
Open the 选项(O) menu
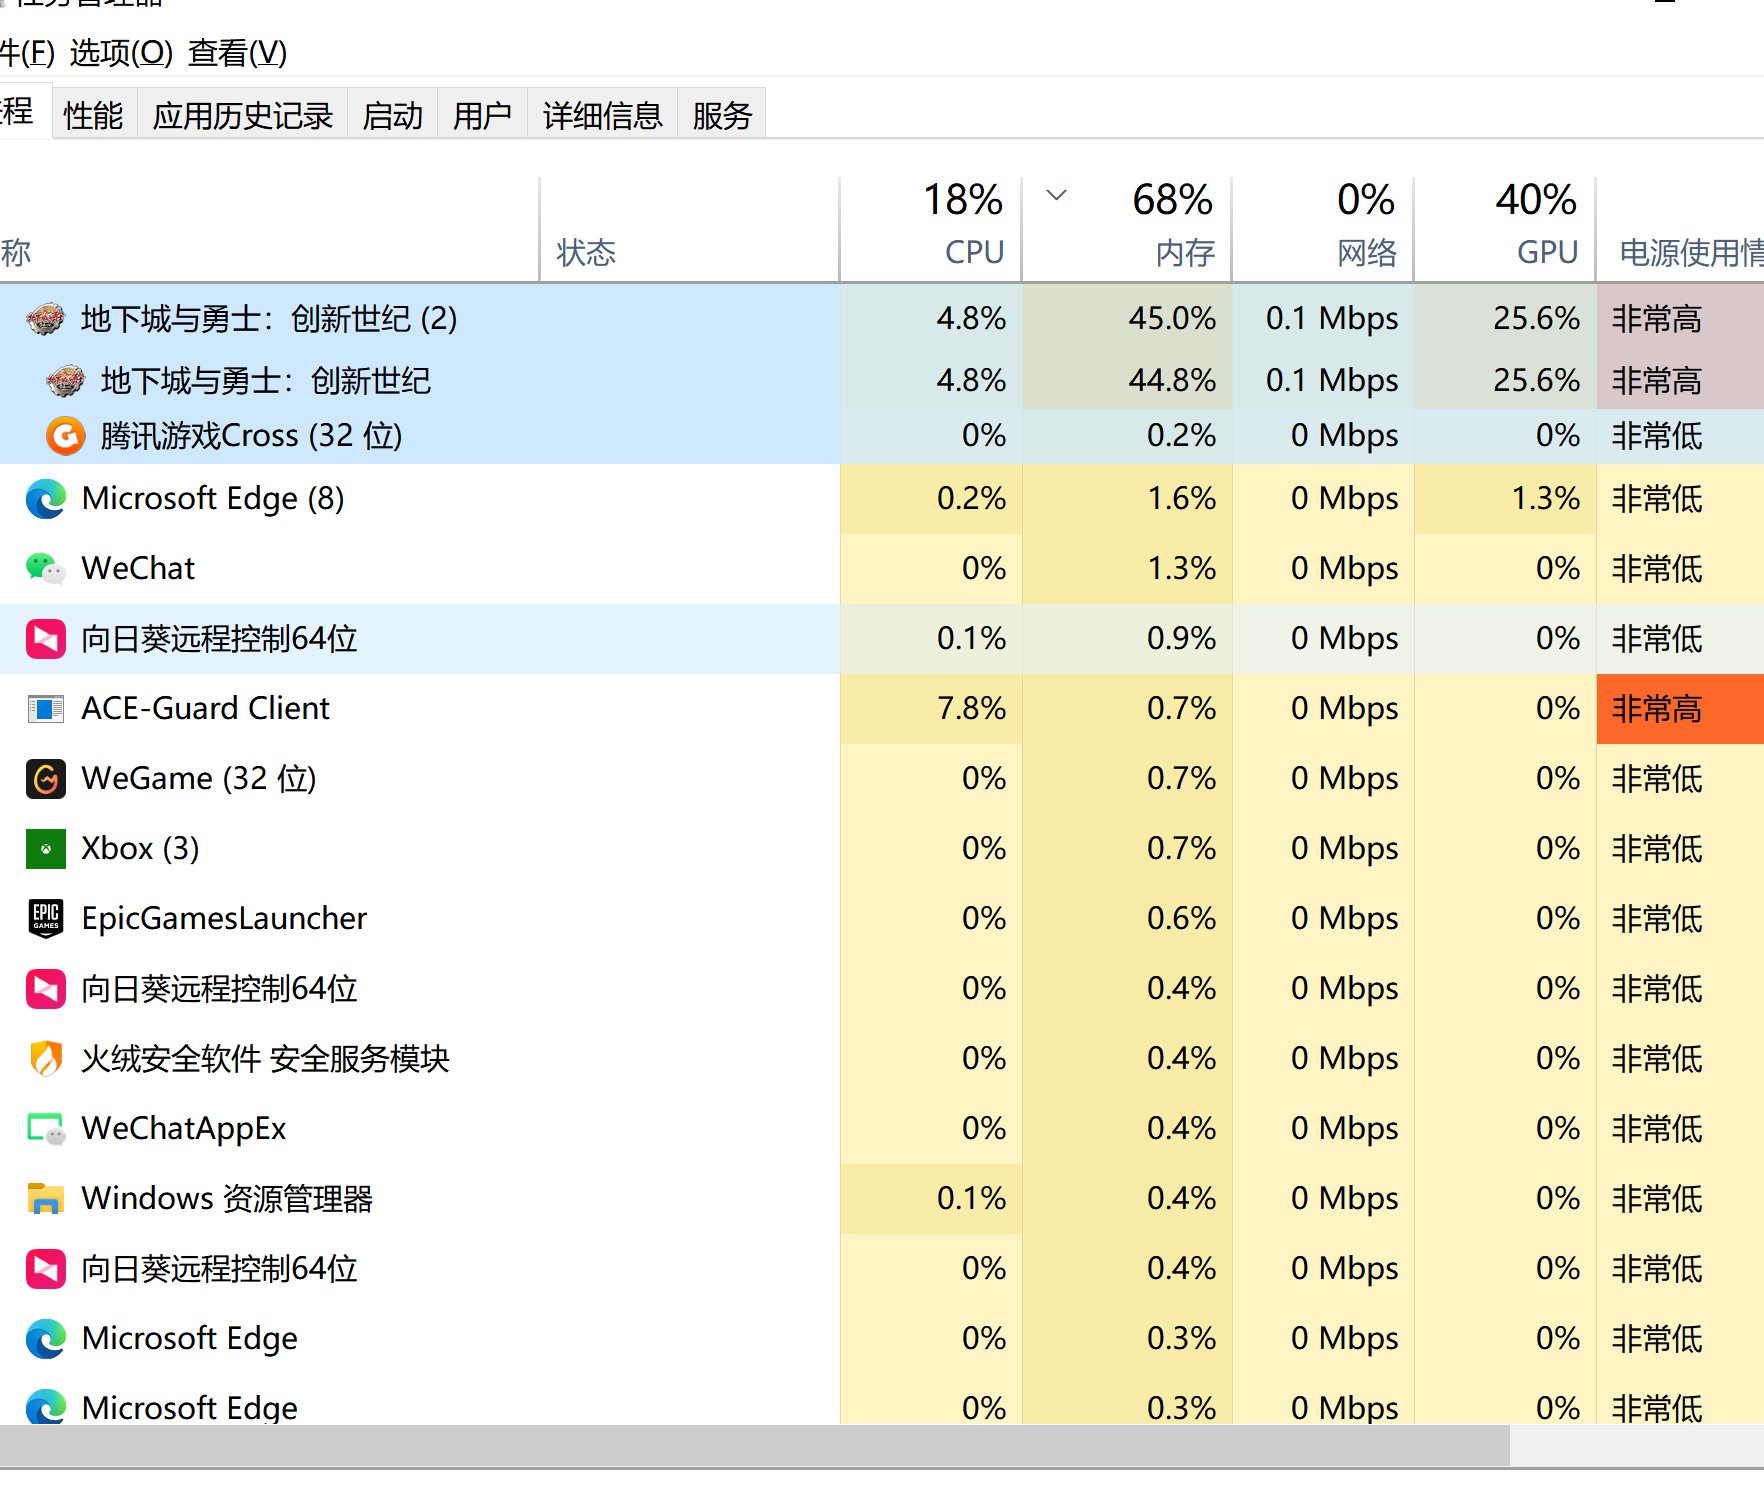pyautogui.click(x=121, y=52)
